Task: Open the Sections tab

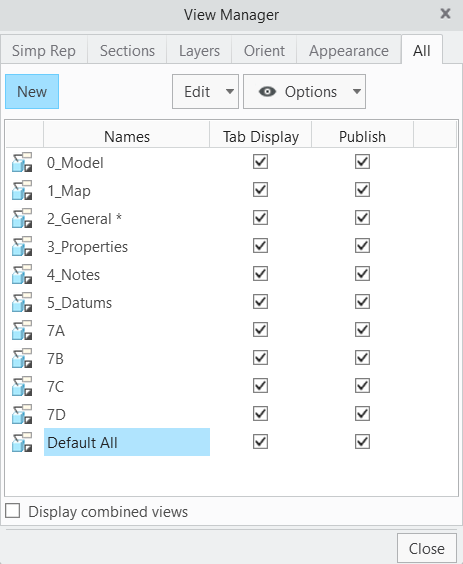Action: pos(127,50)
